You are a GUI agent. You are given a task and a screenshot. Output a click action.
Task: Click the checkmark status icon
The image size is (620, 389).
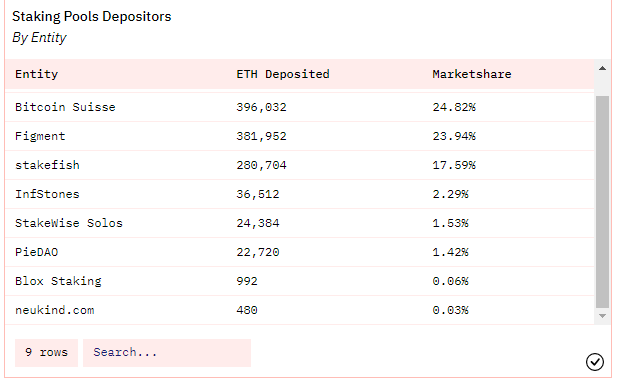pyautogui.click(x=595, y=362)
